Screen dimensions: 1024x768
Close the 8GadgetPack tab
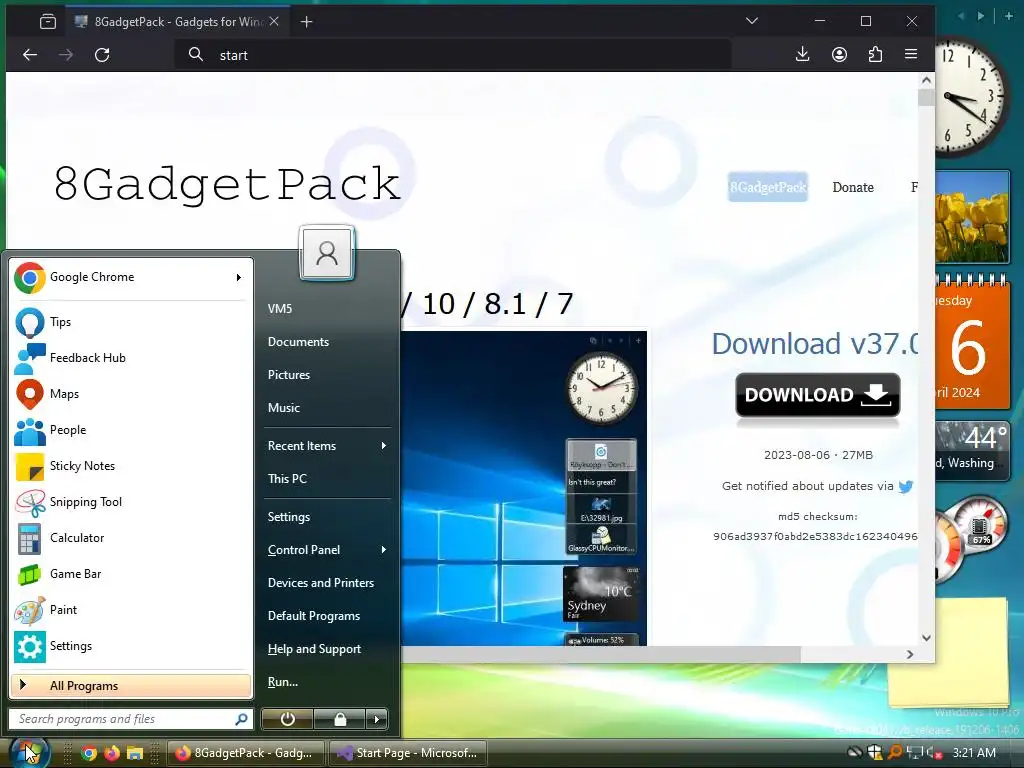click(x=274, y=22)
